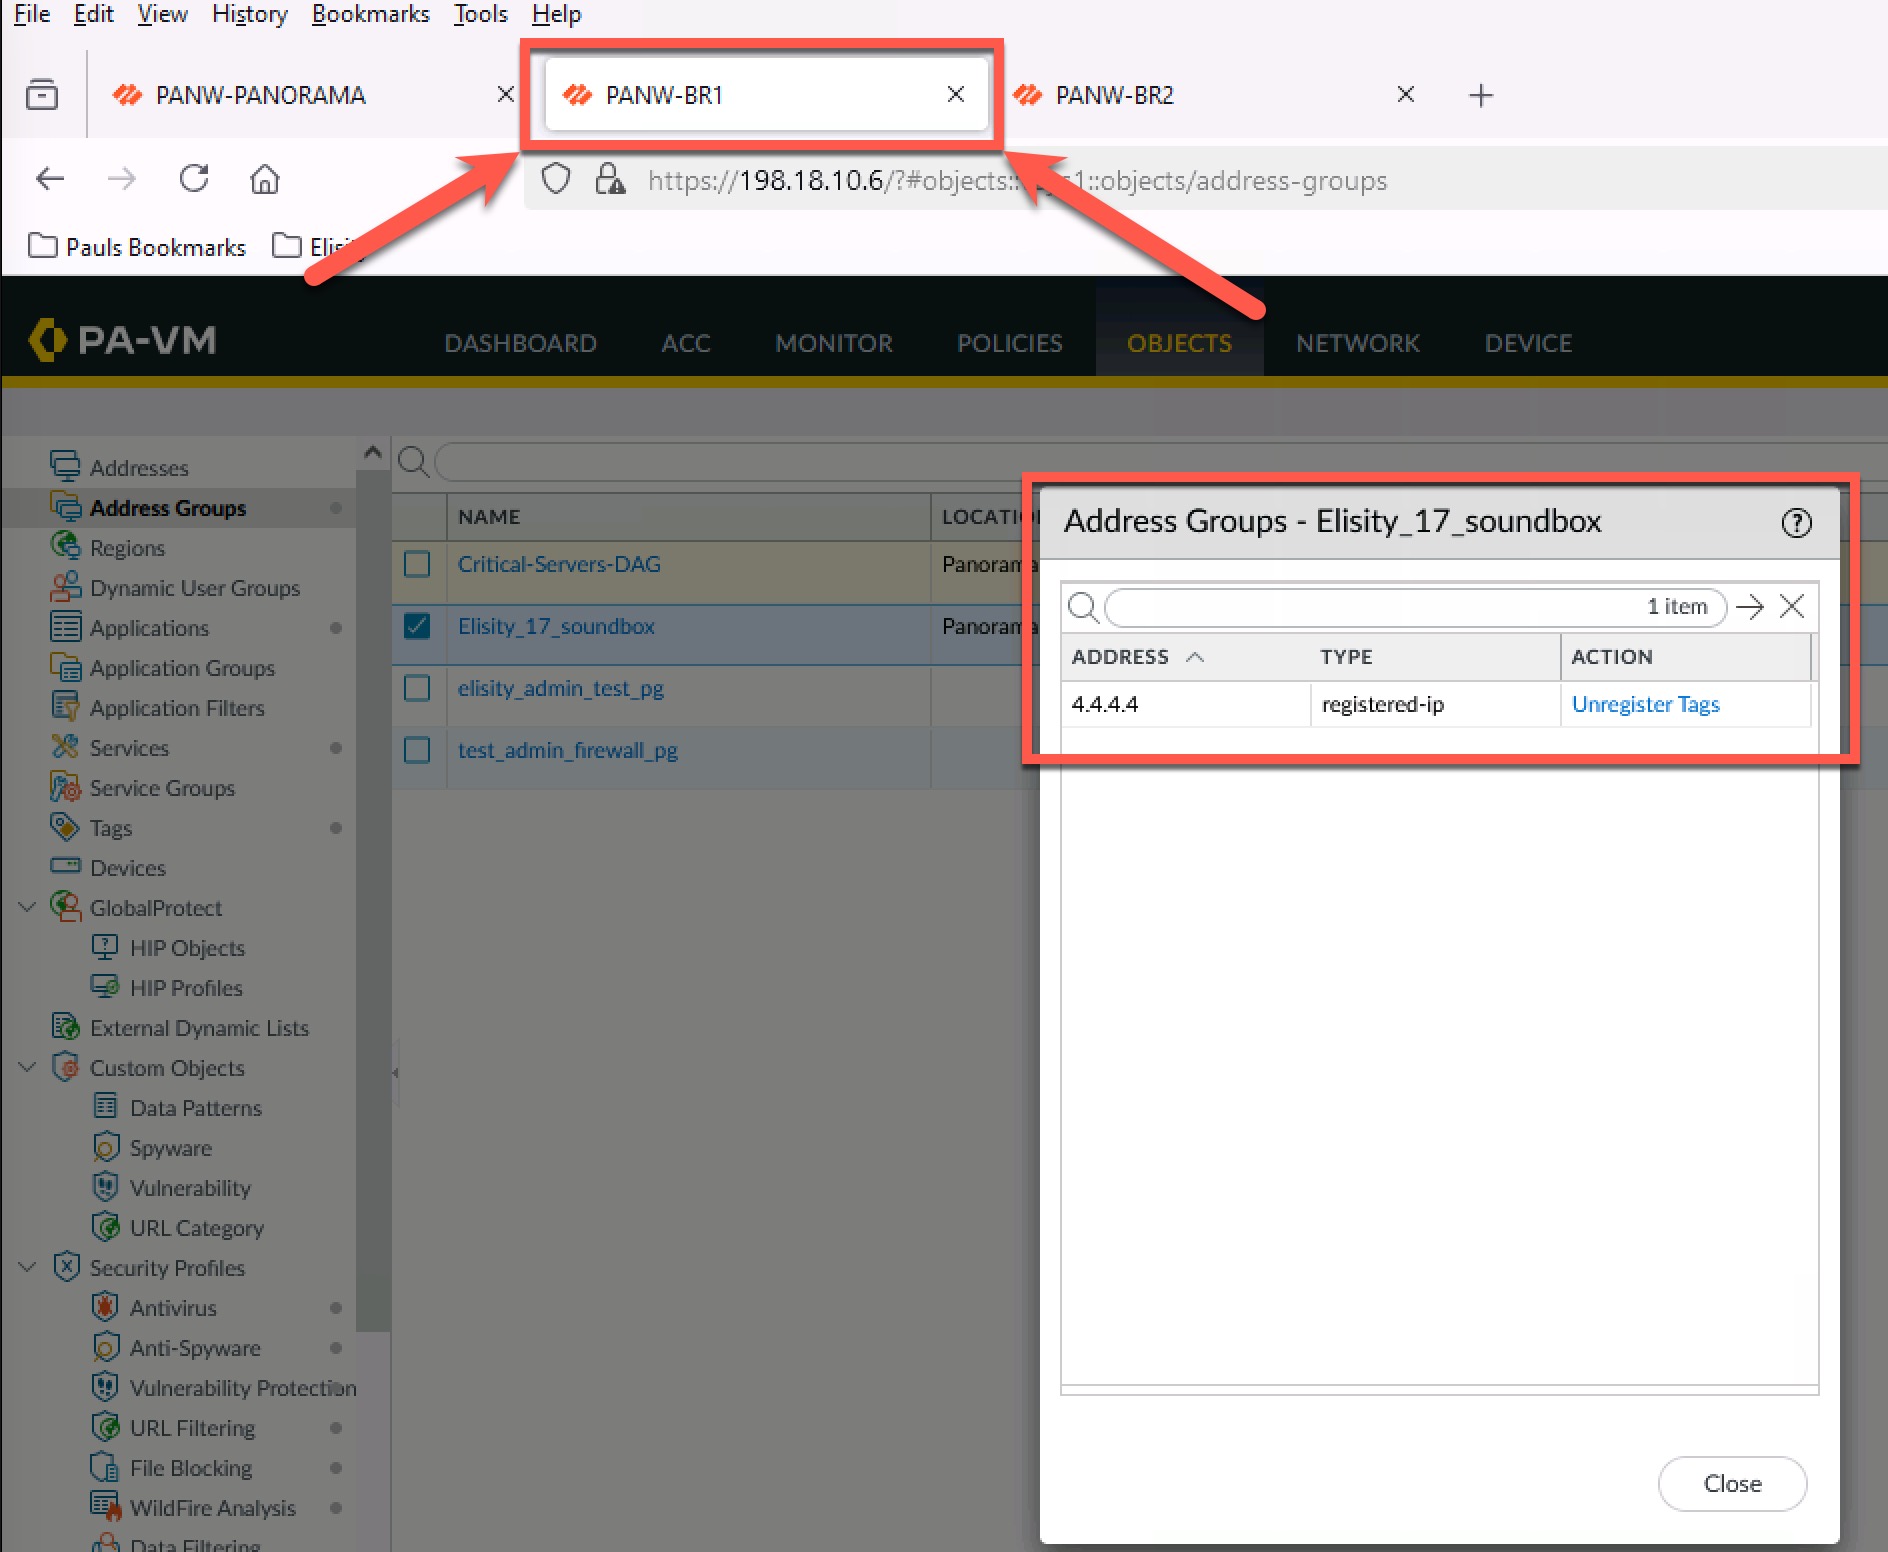Click the sidebar scroll-up chevron
The width and height of the screenshot is (1888, 1552).
(373, 453)
